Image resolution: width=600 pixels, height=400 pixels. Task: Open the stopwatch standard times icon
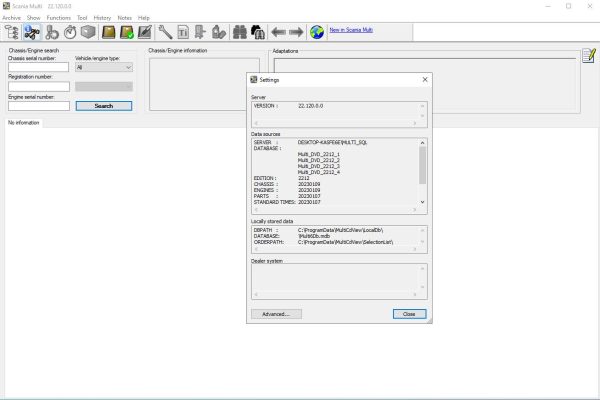tap(70, 32)
